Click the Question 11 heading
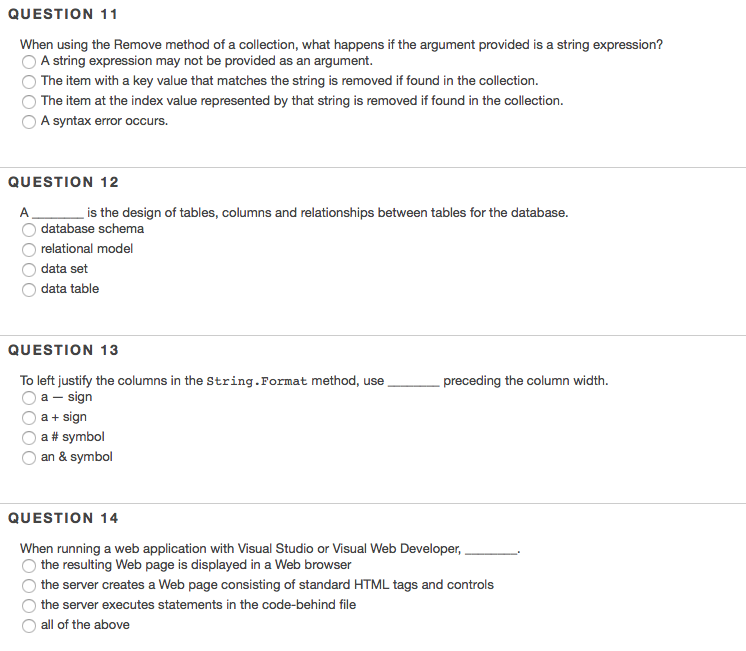 (63, 14)
